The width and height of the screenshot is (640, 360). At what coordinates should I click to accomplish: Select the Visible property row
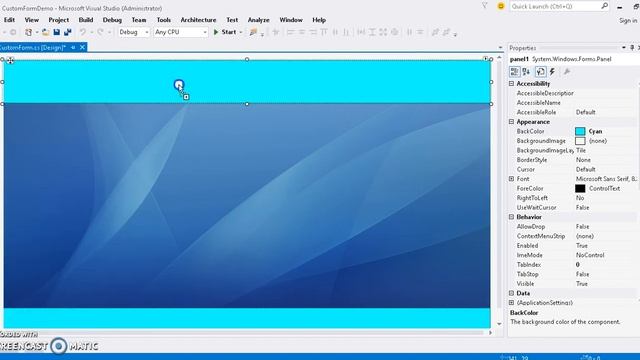573,284
